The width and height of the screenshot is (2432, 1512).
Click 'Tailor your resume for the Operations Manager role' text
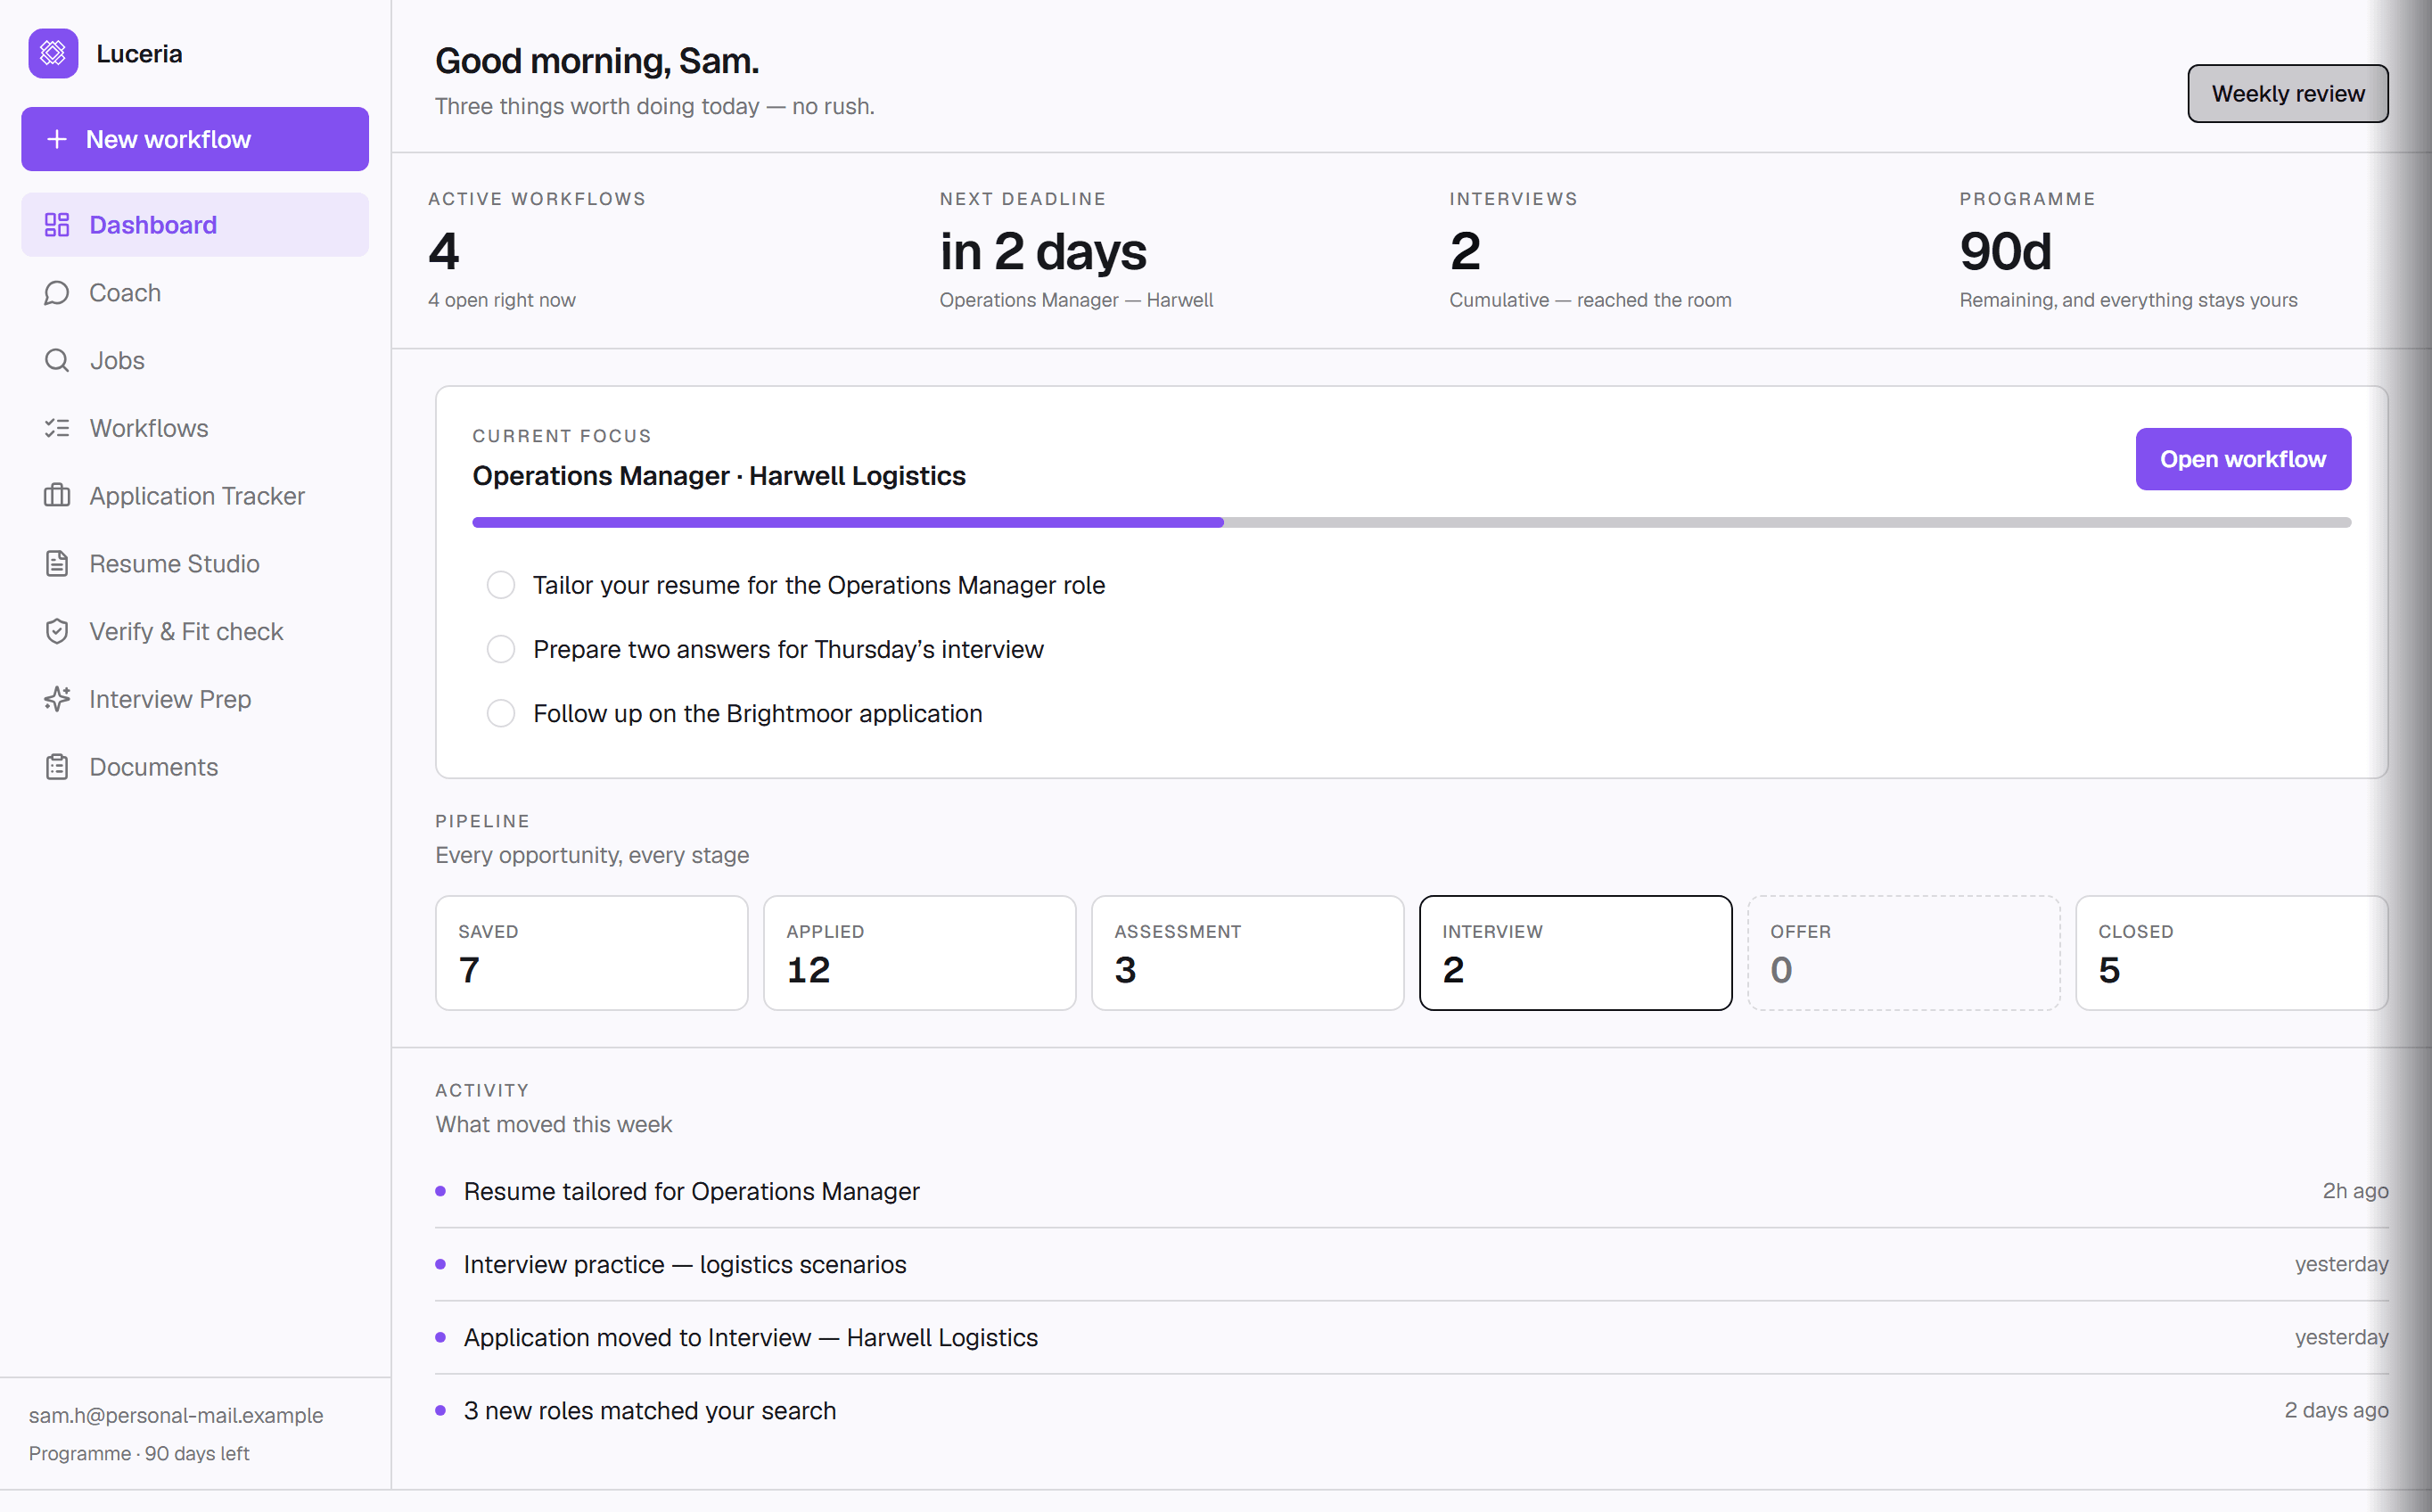click(x=819, y=585)
